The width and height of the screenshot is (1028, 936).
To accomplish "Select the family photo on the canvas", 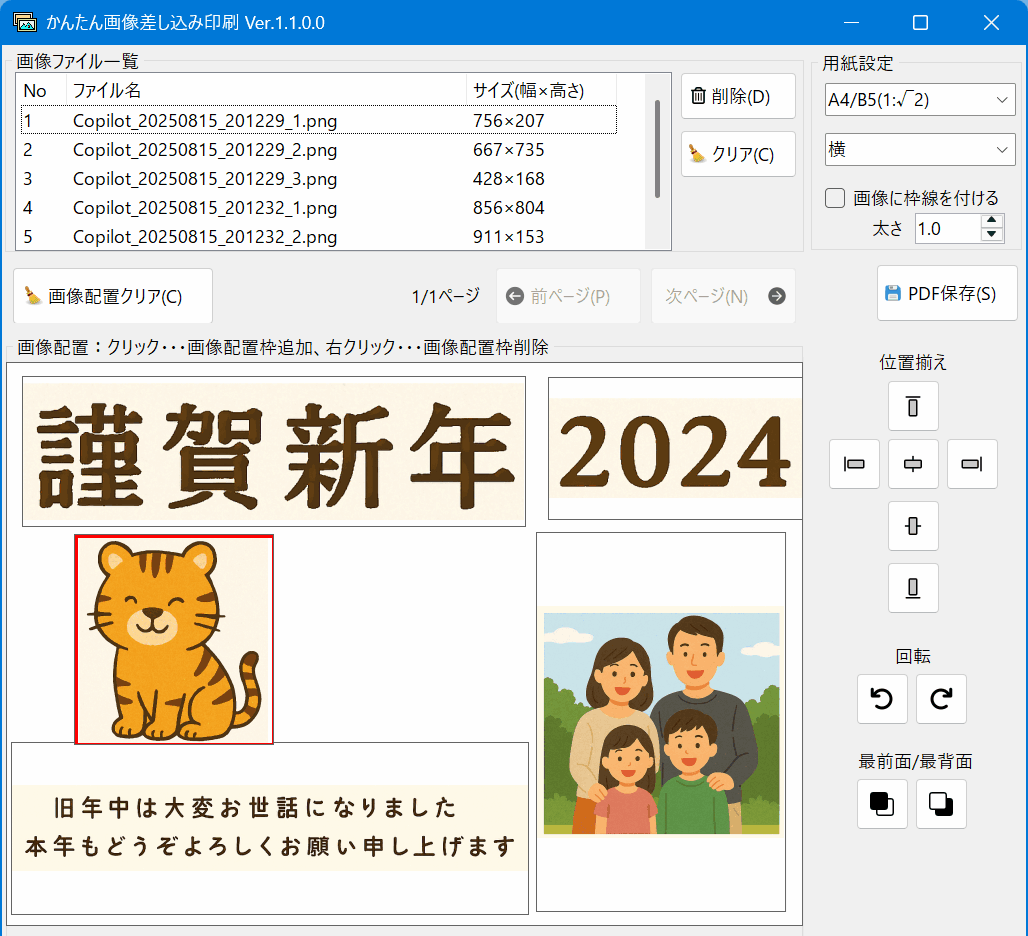I will pyautogui.click(x=661, y=720).
